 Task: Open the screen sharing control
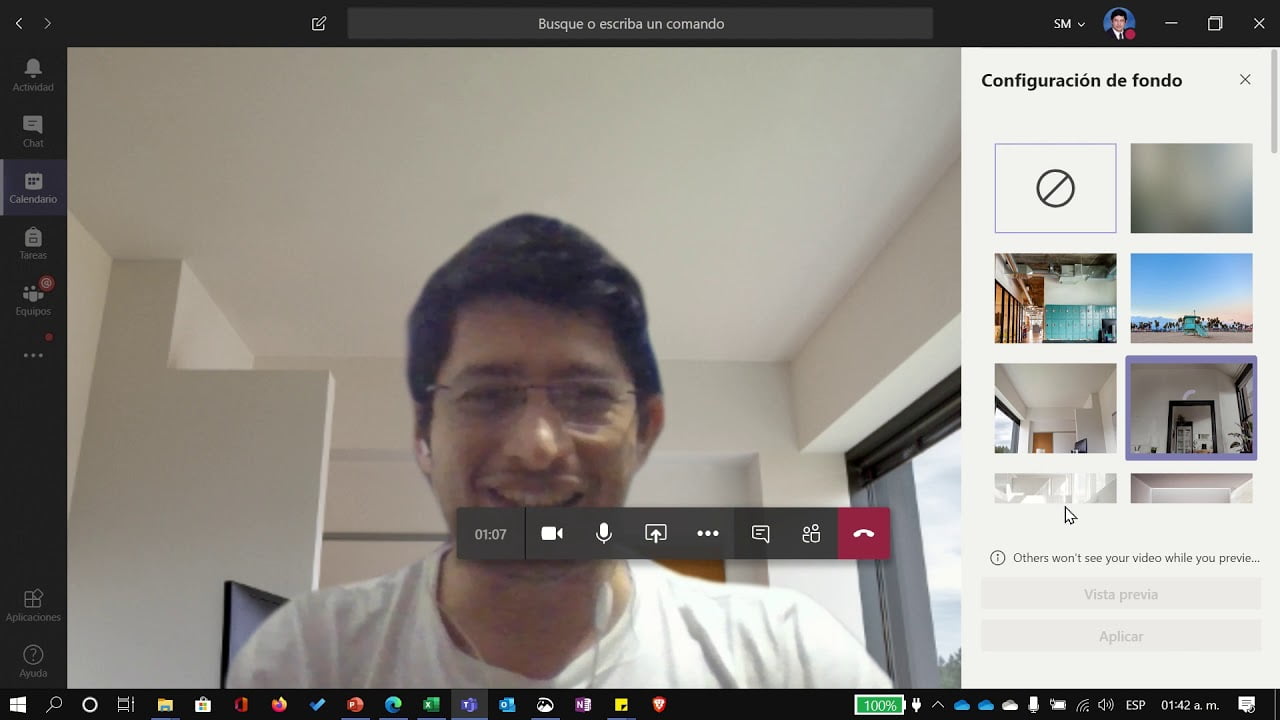pos(656,533)
